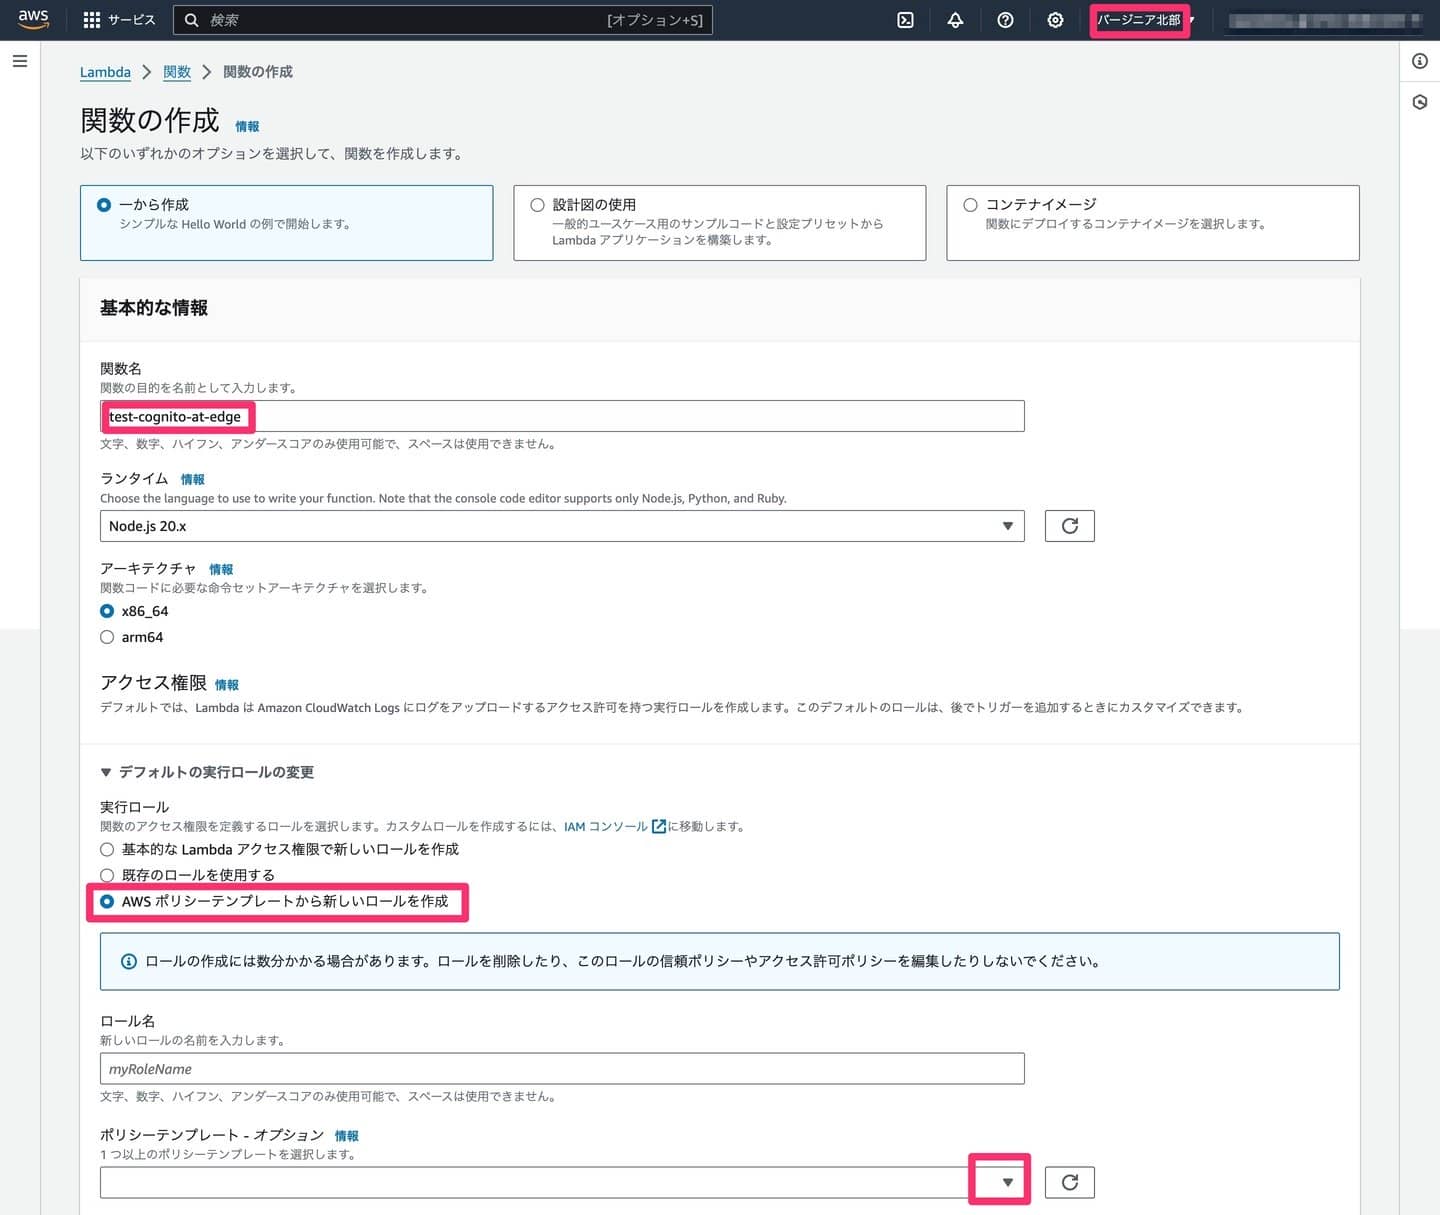Open the CloudShell terminal icon

(x=905, y=20)
